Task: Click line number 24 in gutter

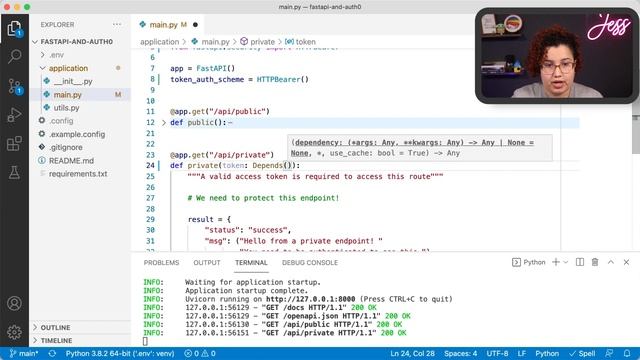Action: (150, 165)
